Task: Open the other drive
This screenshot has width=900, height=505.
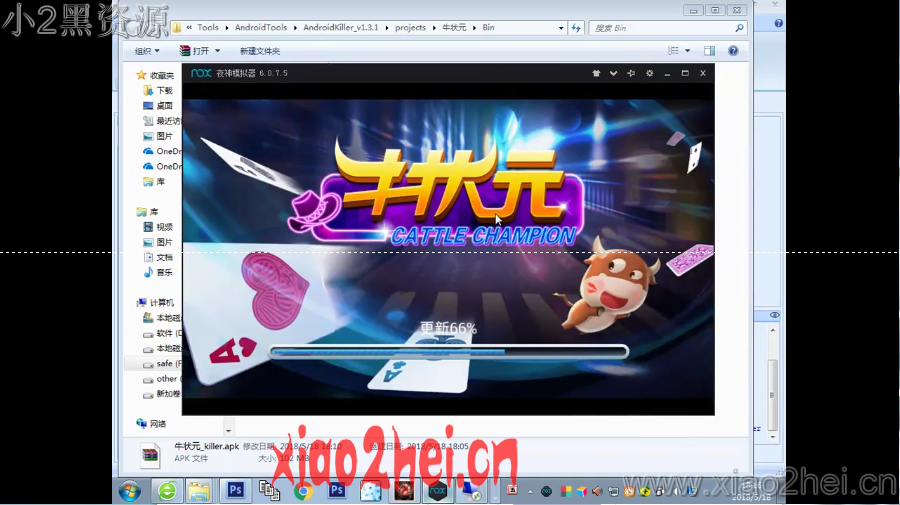Action: (162, 379)
